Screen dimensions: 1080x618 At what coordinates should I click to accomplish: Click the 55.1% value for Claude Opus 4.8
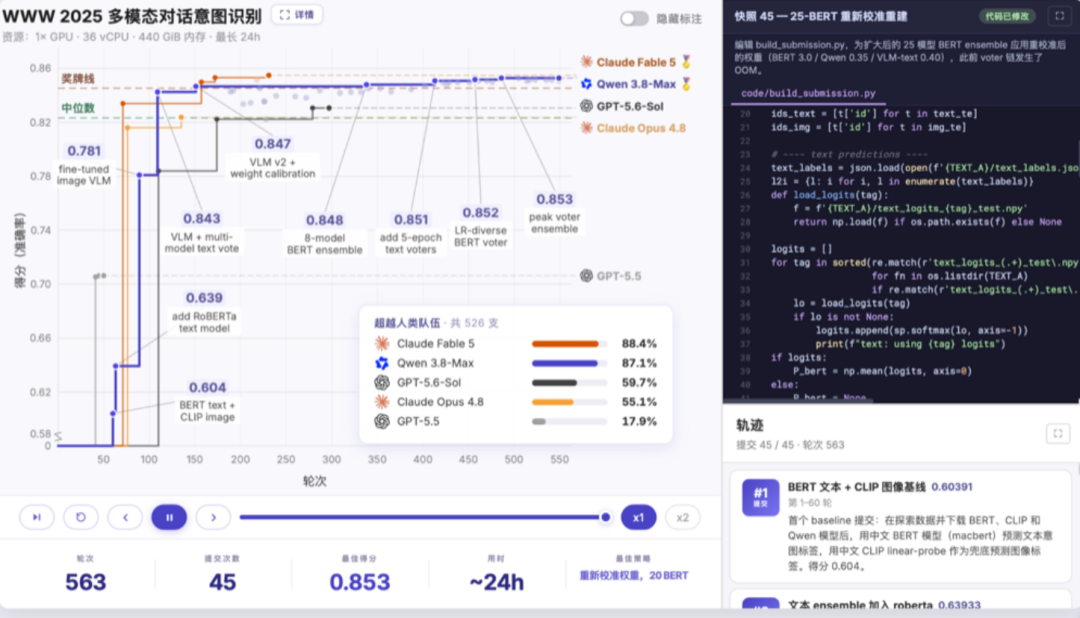(639, 402)
